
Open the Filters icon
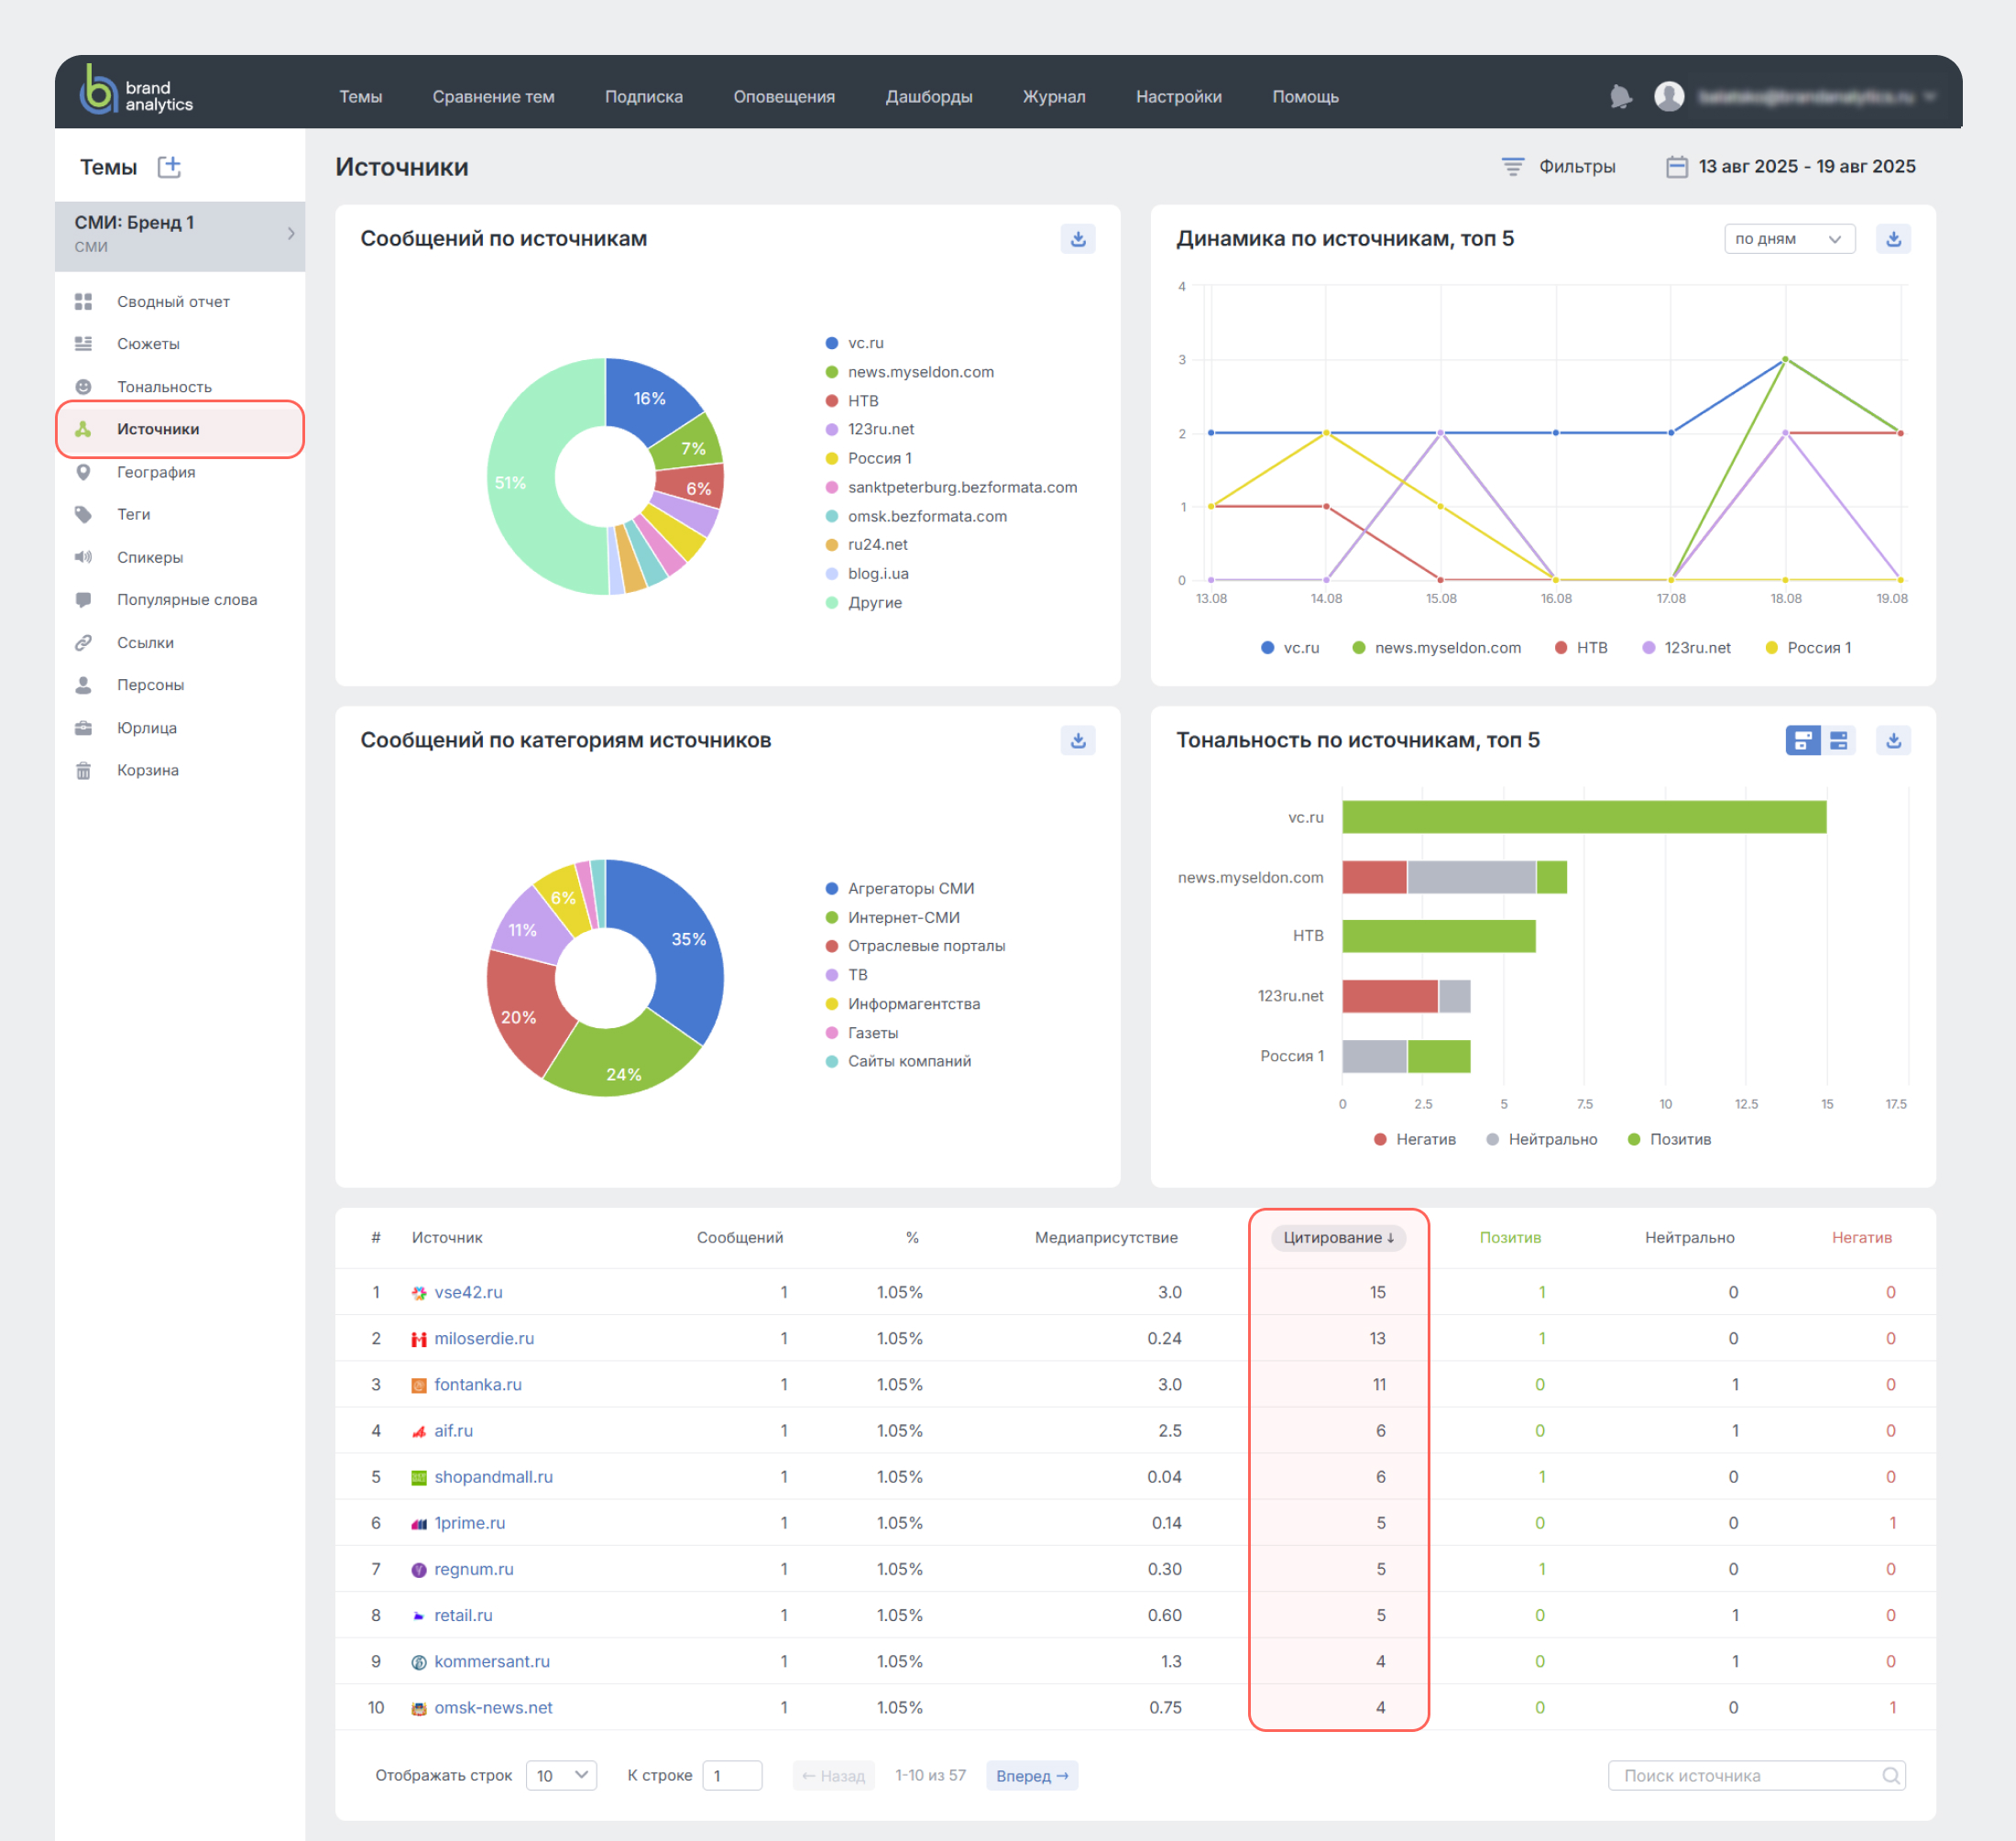point(1512,166)
